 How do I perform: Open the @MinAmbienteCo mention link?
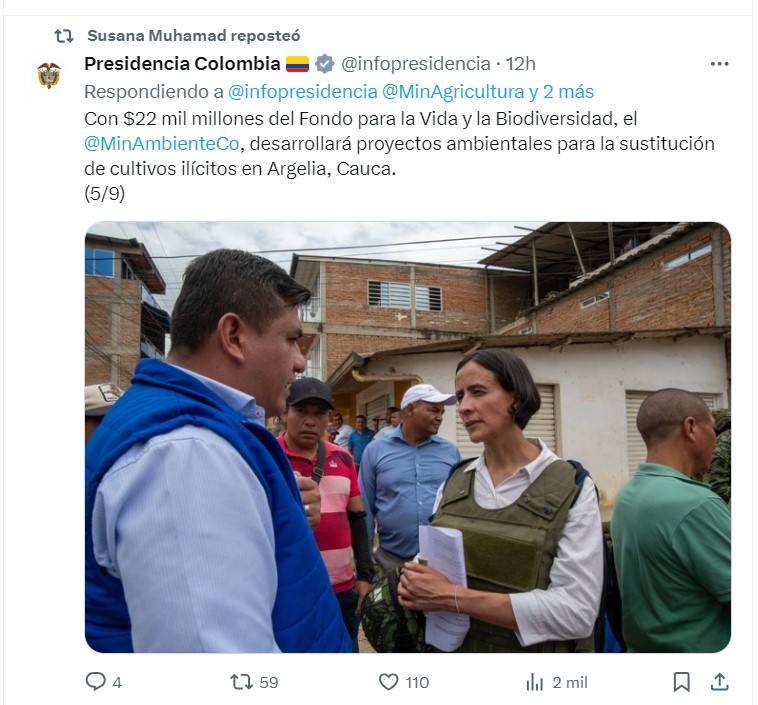[161, 144]
